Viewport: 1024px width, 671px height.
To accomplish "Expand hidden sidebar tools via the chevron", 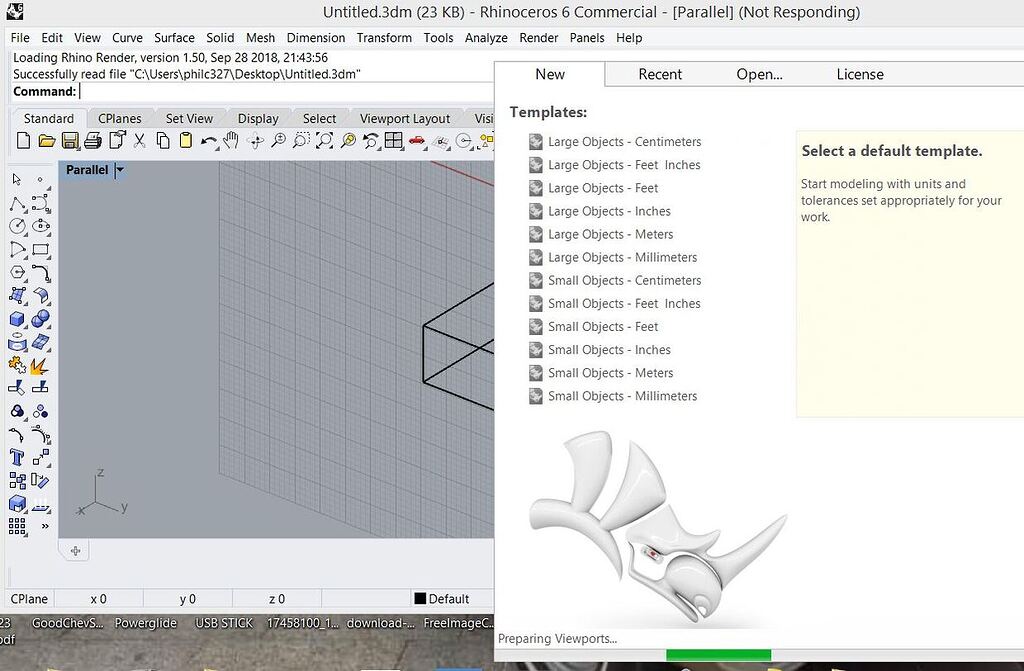I will pyautogui.click(x=44, y=528).
